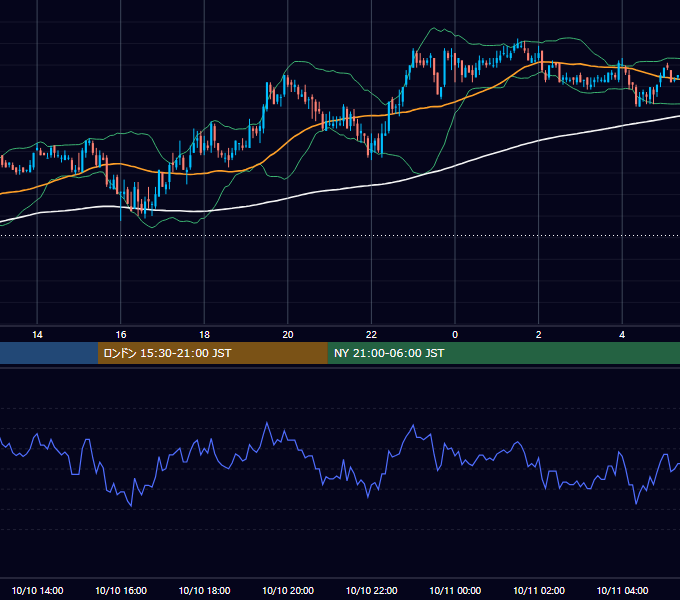Screen dimensions: 680x600
Task: Click hour label 14 on time axis
Action: click(37, 335)
